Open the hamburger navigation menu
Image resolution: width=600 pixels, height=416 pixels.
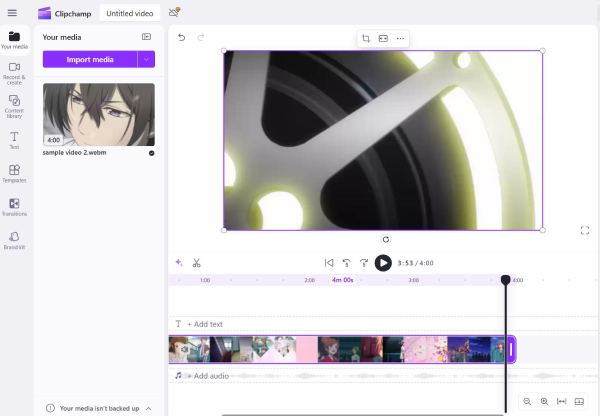(x=12, y=13)
